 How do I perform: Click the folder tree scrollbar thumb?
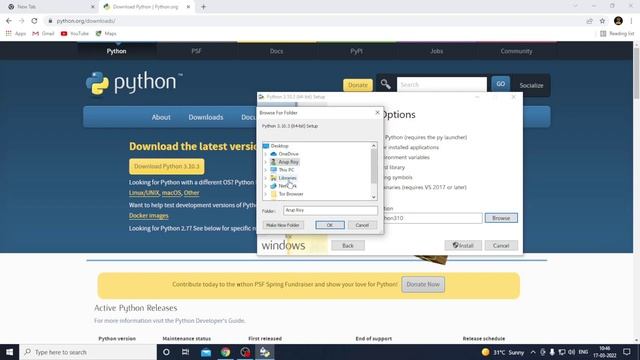[x=373, y=166]
